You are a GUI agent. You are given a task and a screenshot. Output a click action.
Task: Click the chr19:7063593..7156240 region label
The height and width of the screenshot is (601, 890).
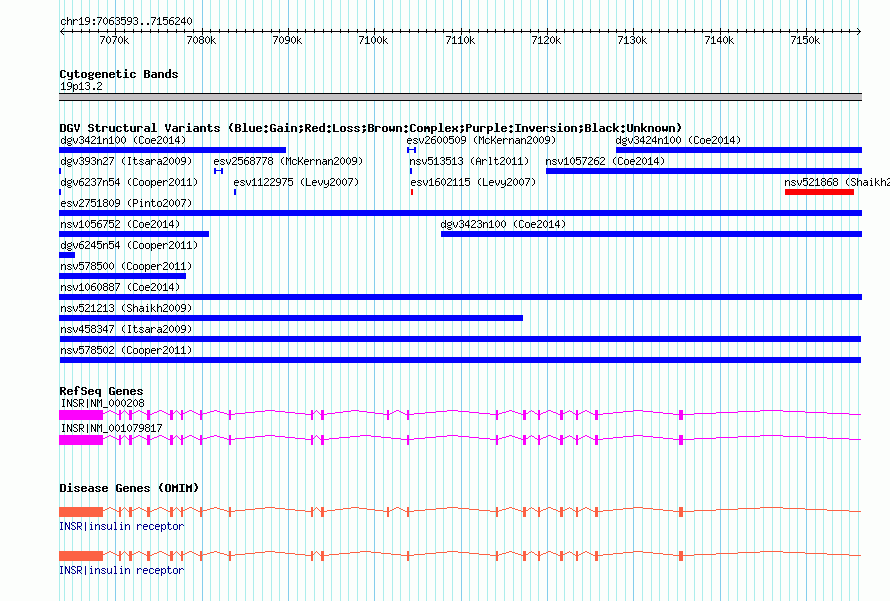coord(126,21)
